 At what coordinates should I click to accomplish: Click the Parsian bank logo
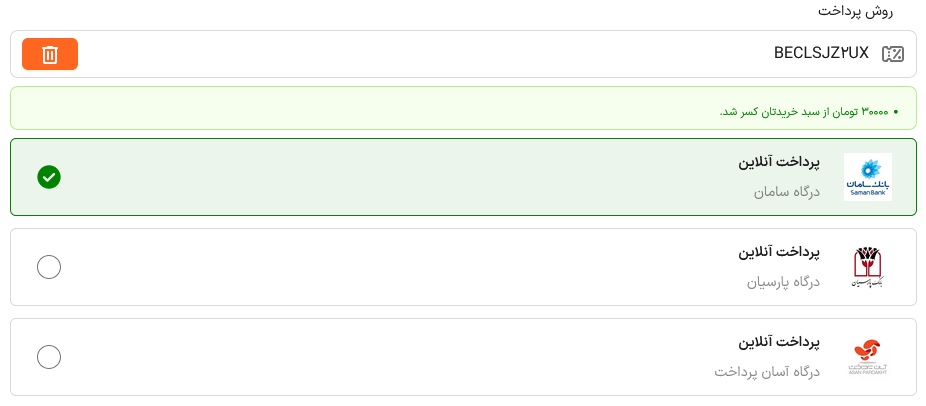(867, 267)
